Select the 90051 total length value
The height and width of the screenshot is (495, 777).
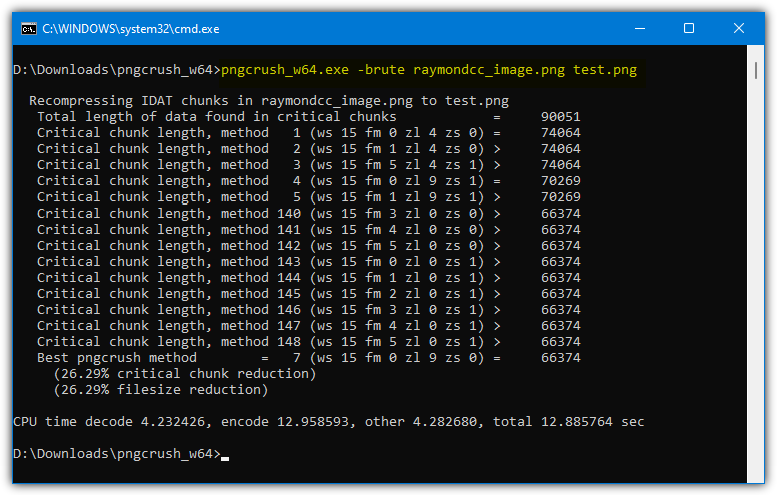(x=560, y=117)
